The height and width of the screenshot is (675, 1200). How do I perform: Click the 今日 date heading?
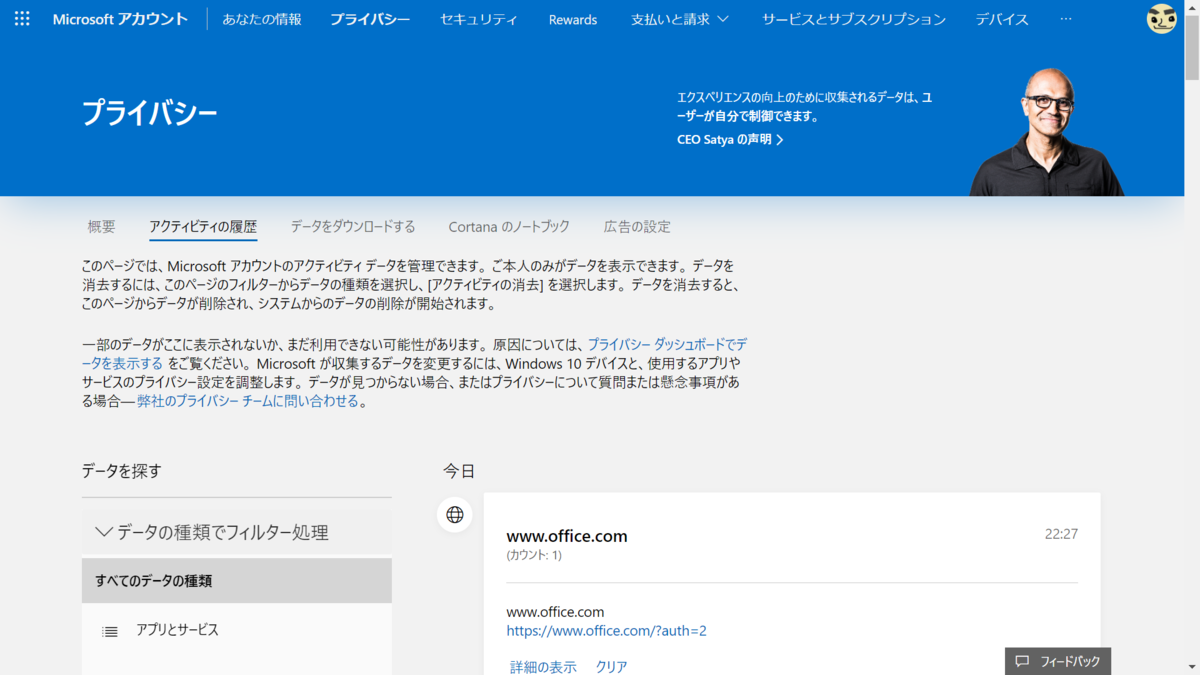(x=459, y=471)
